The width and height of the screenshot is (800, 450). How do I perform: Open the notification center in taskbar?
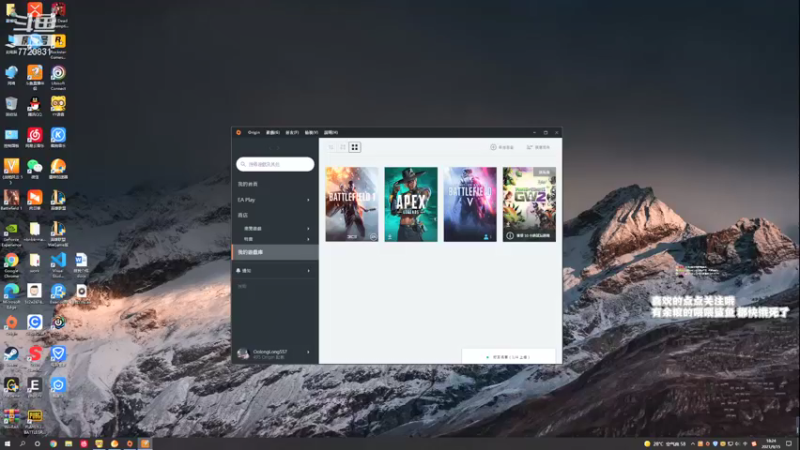[789, 444]
